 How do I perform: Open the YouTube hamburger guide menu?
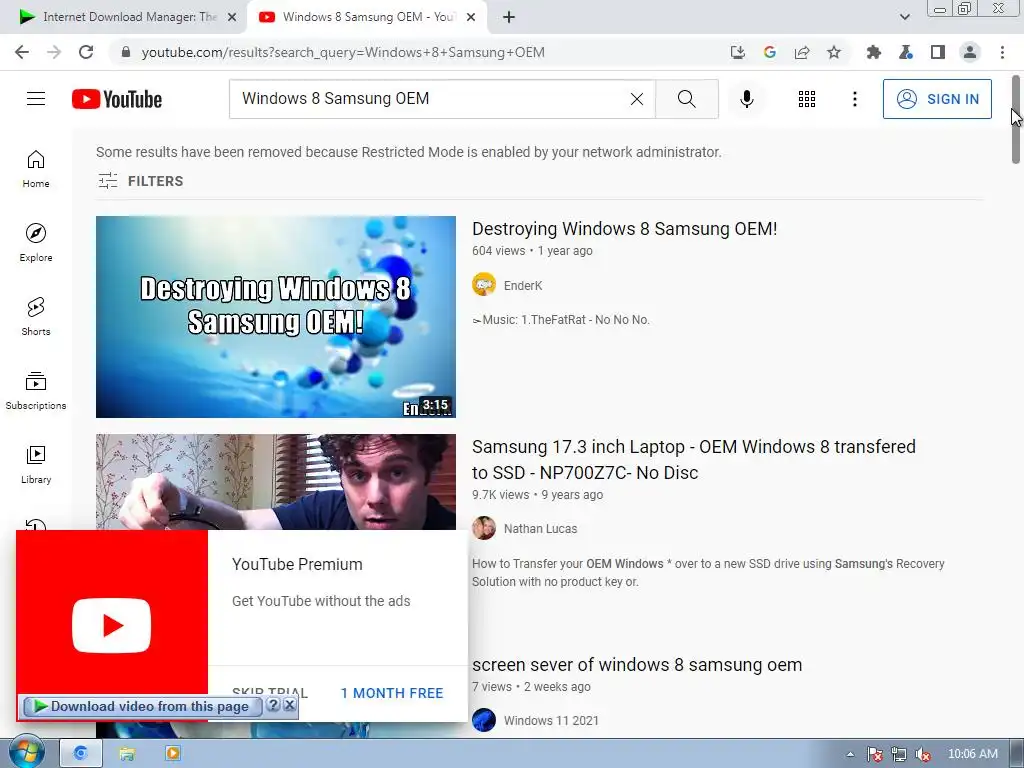(x=36, y=99)
